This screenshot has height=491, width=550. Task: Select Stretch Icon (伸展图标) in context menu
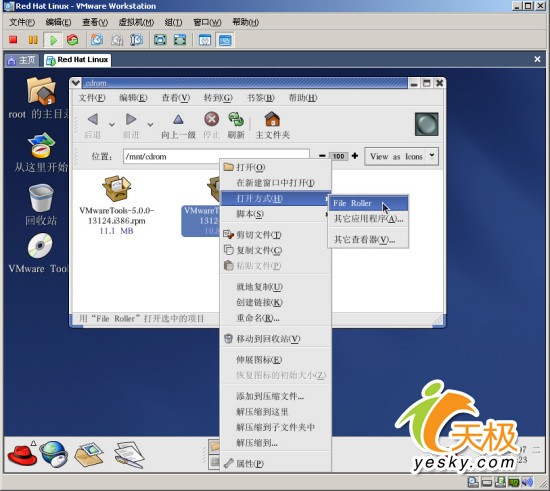(x=276, y=359)
